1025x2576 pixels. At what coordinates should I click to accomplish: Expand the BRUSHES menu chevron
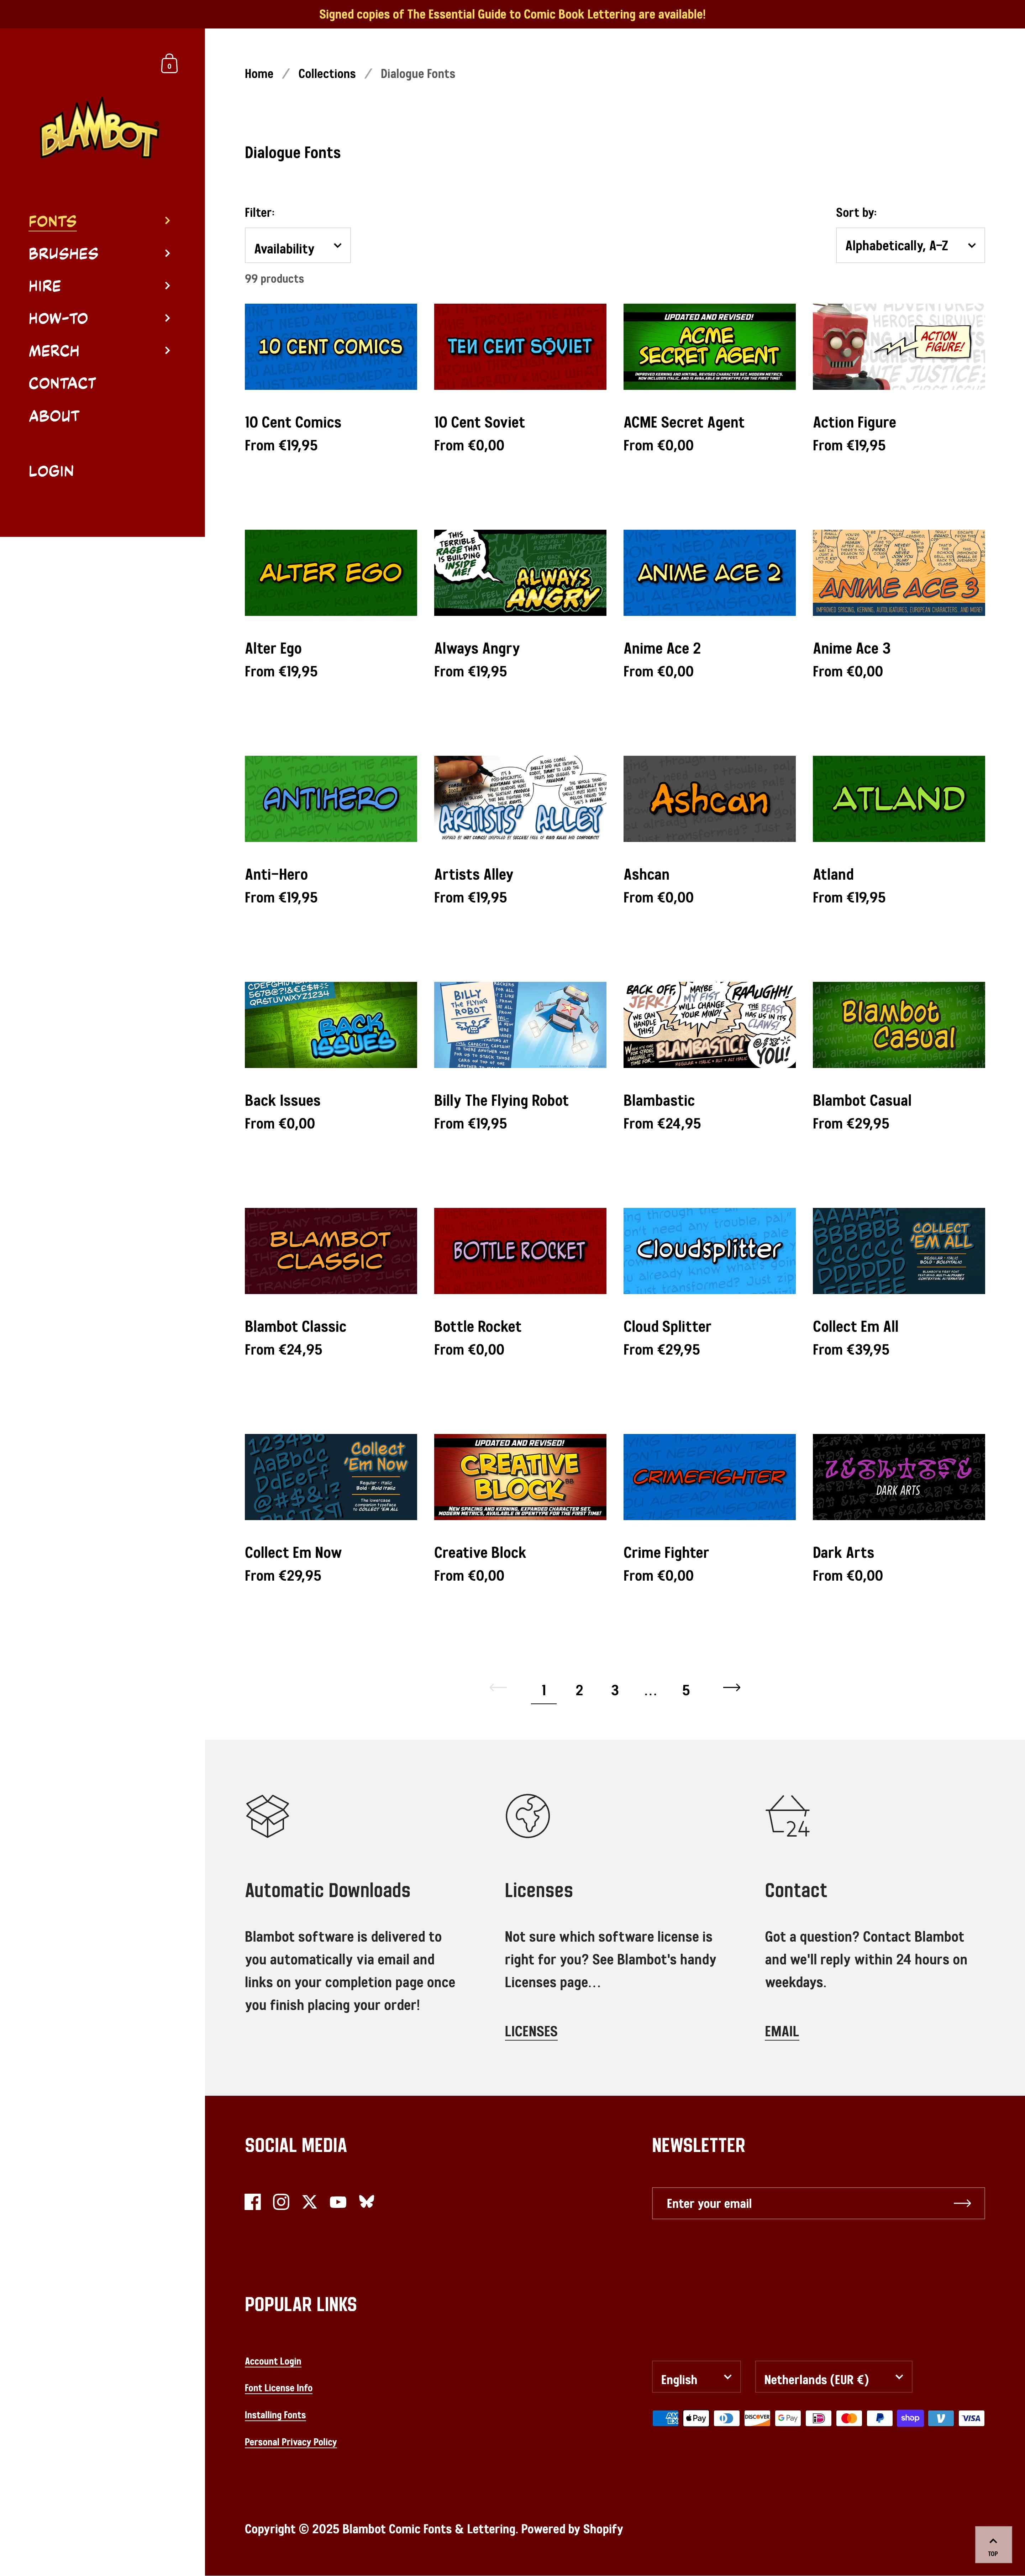(x=167, y=253)
